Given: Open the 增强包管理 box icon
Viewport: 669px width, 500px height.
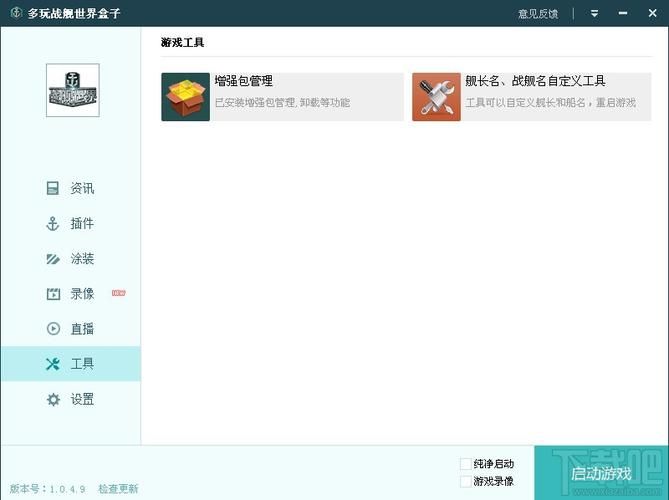Looking at the screenshot, I should (186, 97).
